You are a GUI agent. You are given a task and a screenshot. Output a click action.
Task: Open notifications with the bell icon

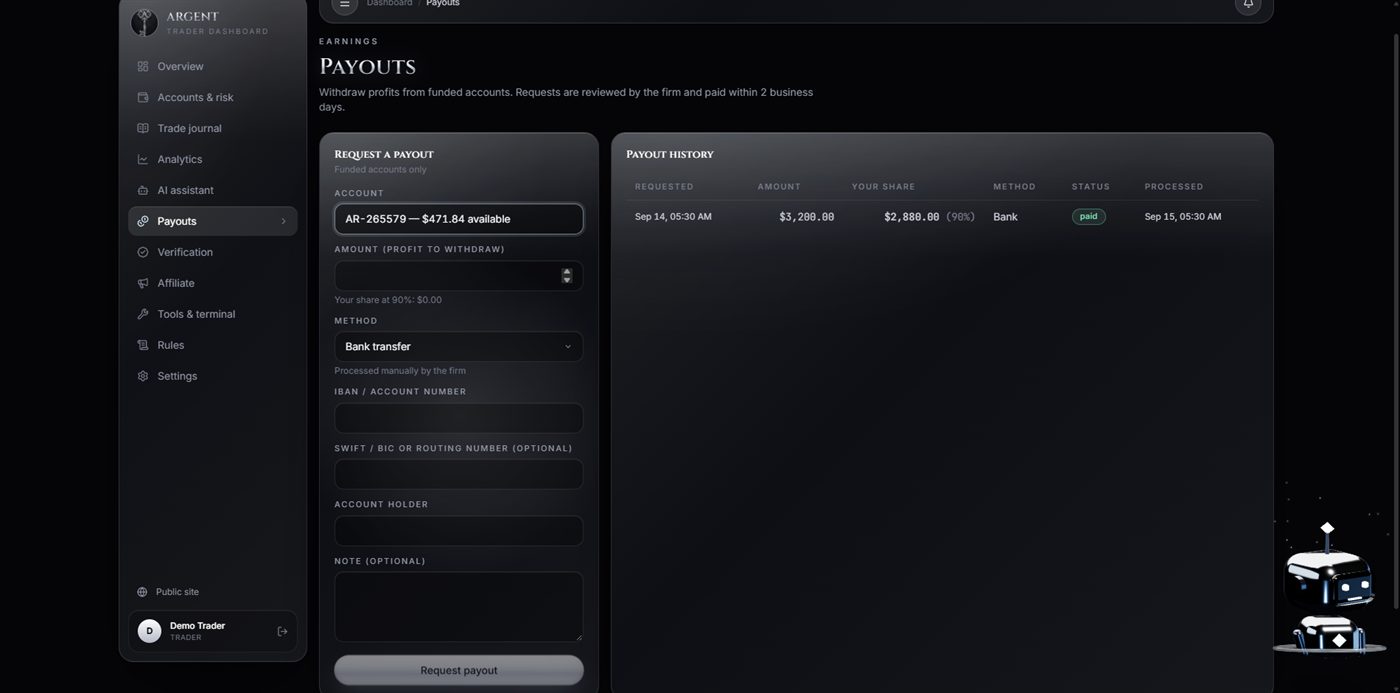click(x=1248, y=4)
